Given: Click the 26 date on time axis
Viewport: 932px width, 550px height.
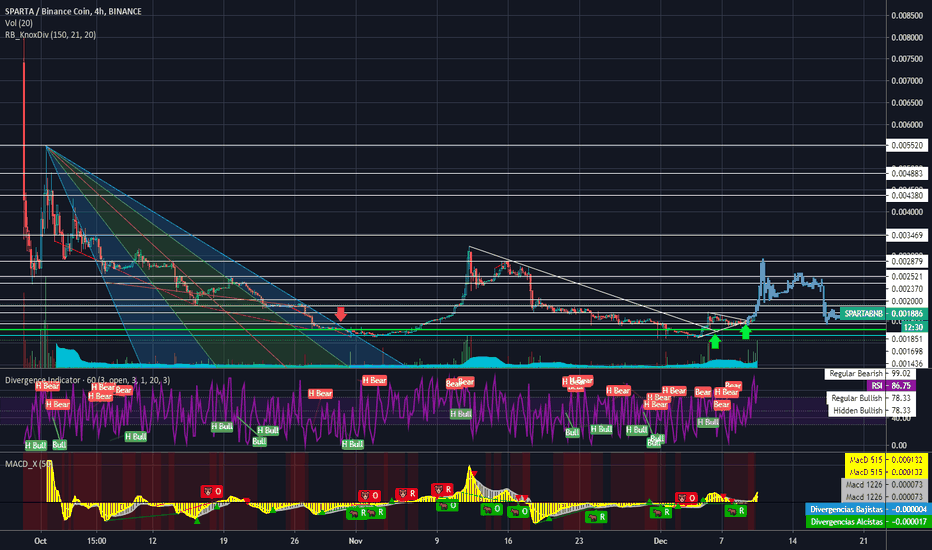Looking at the screenshot, I should click(295, 541).
